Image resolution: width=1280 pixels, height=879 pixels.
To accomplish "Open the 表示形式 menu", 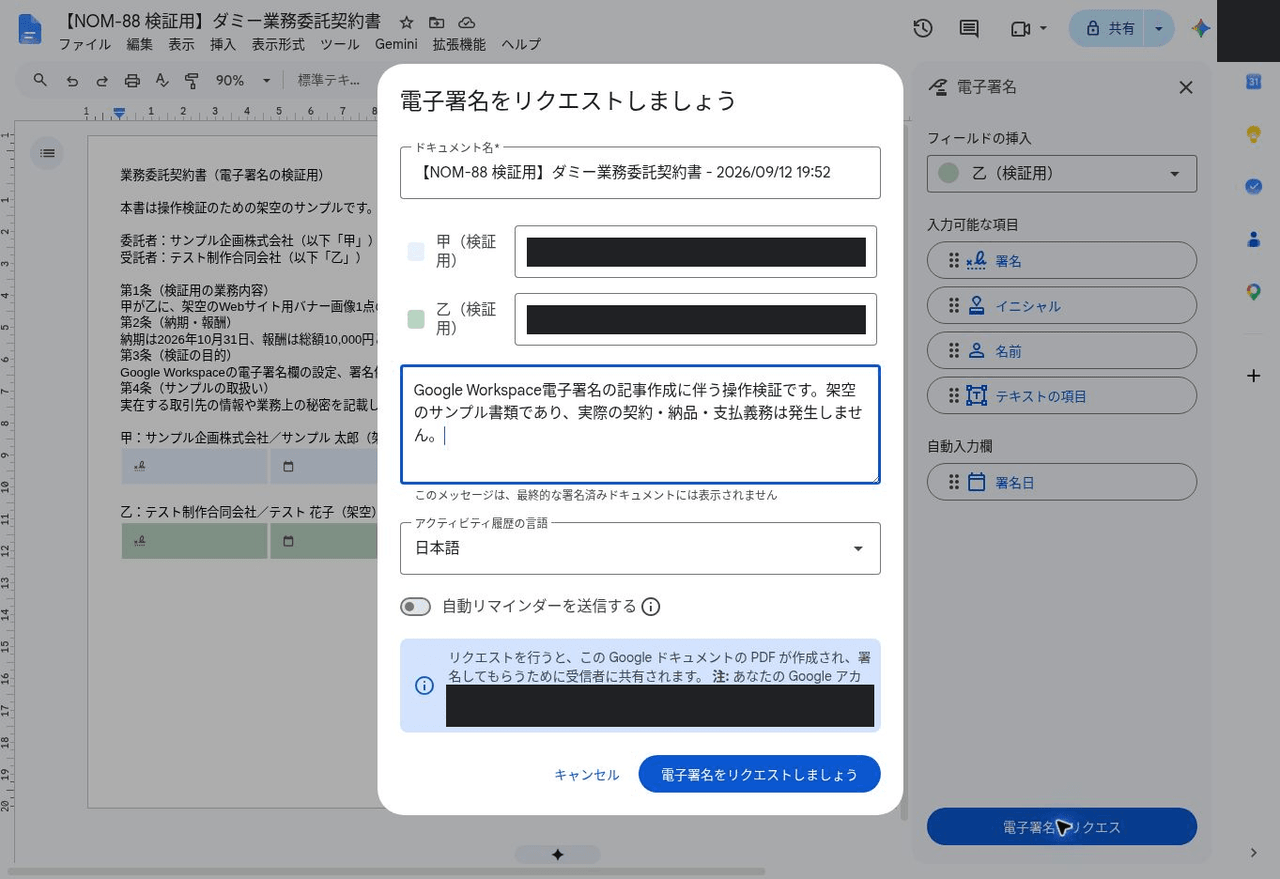I will (x=278, y=44).
